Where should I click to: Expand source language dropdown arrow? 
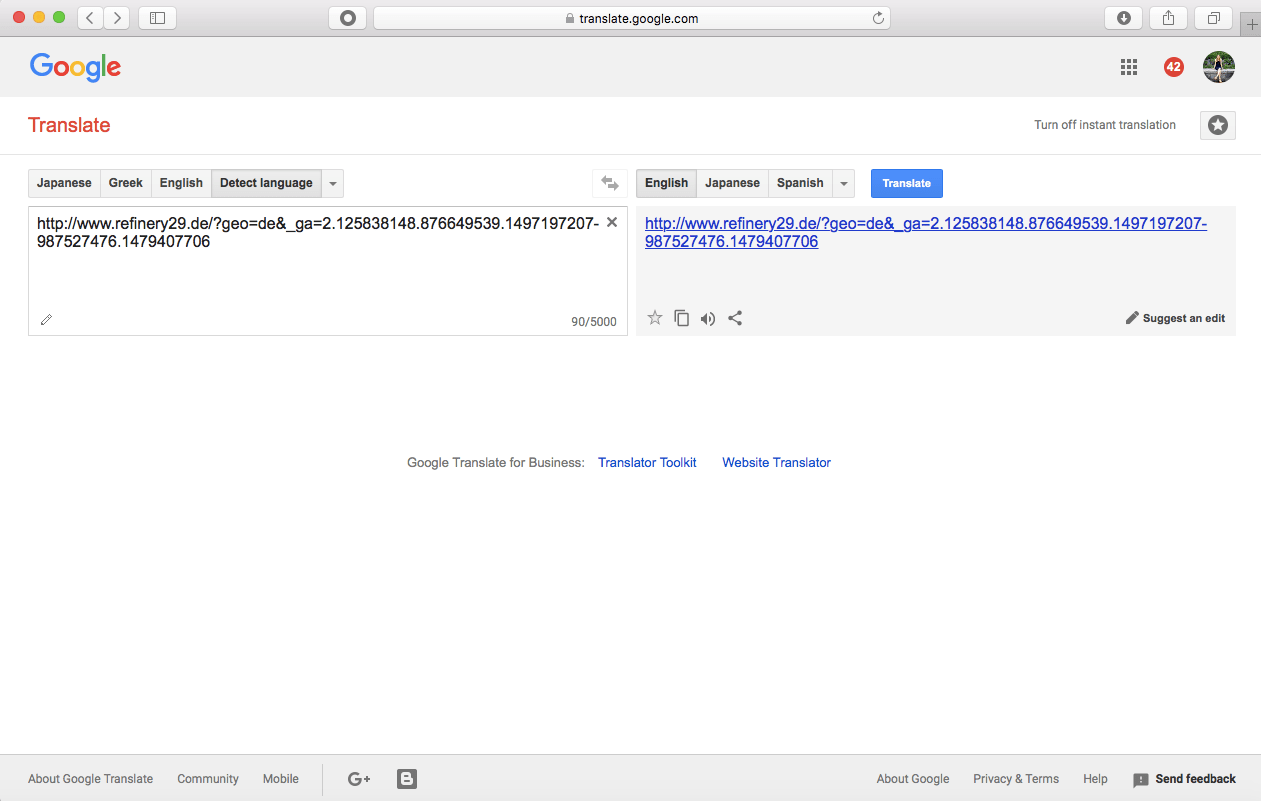(333, 183)
